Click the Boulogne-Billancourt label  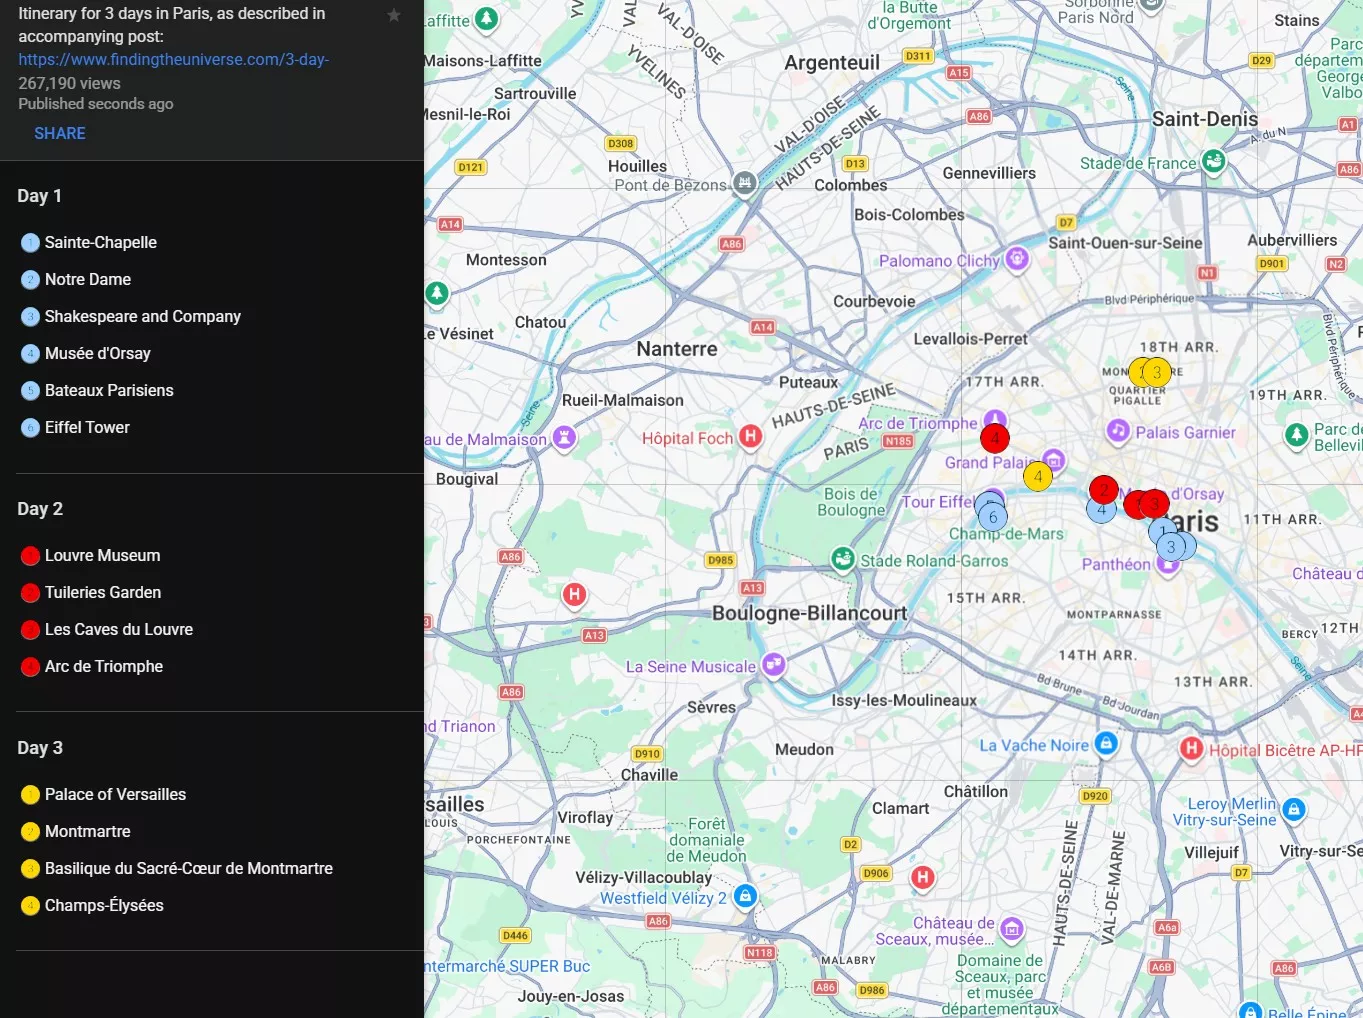click(x=809, y=613)
